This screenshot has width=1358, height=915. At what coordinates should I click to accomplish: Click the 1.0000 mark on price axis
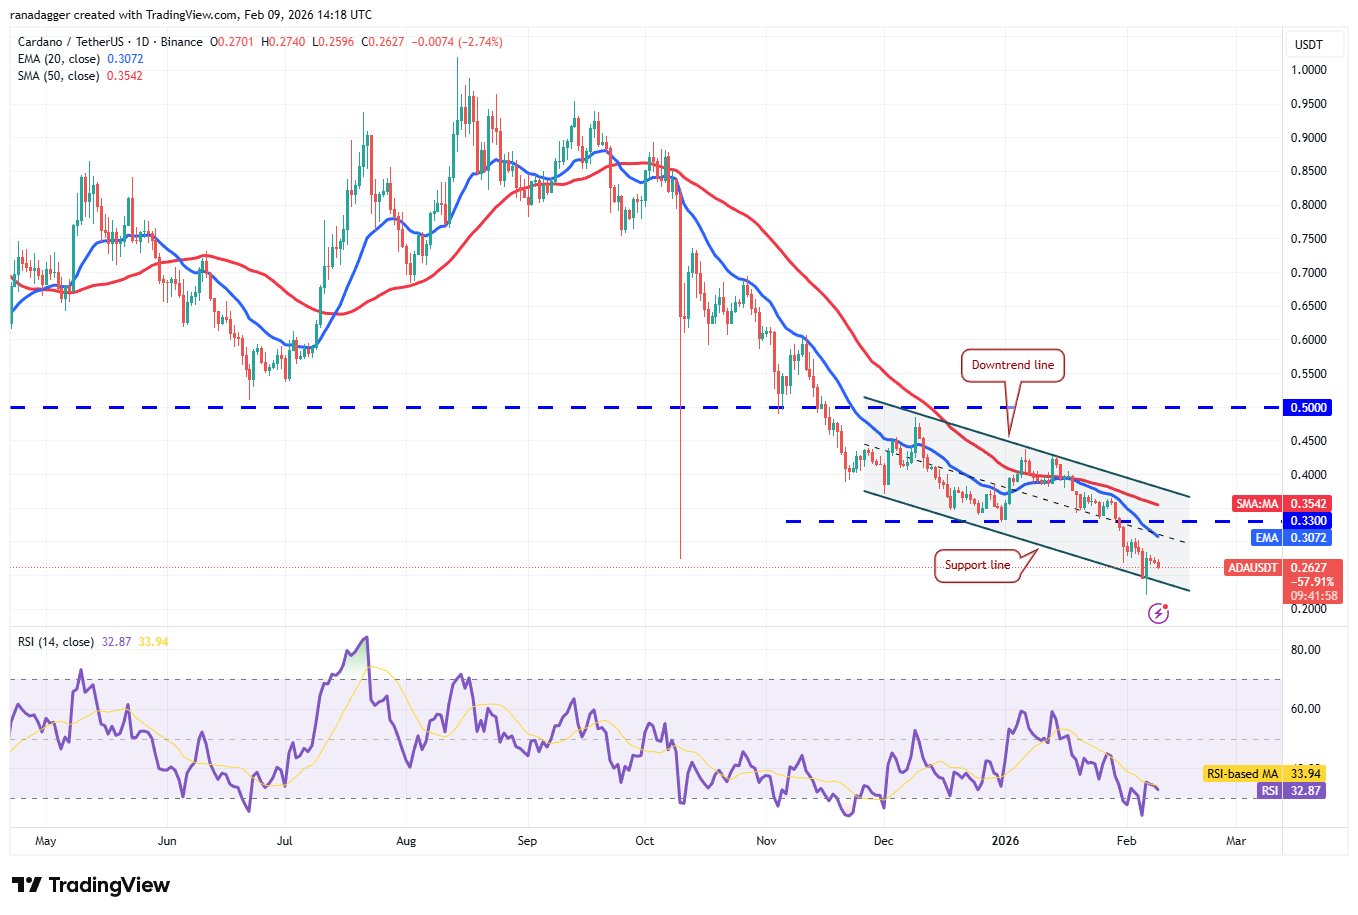point(1308,70)
